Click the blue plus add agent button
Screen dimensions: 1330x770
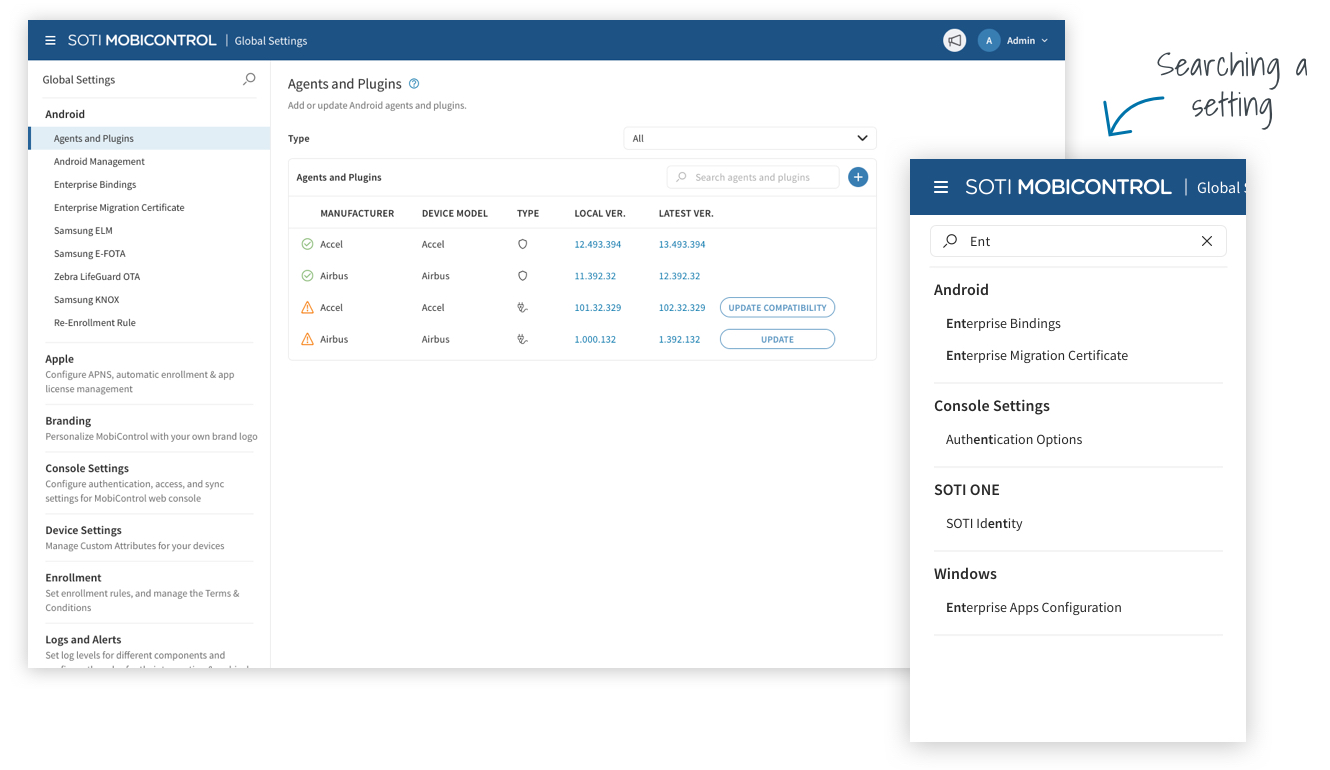858,177
